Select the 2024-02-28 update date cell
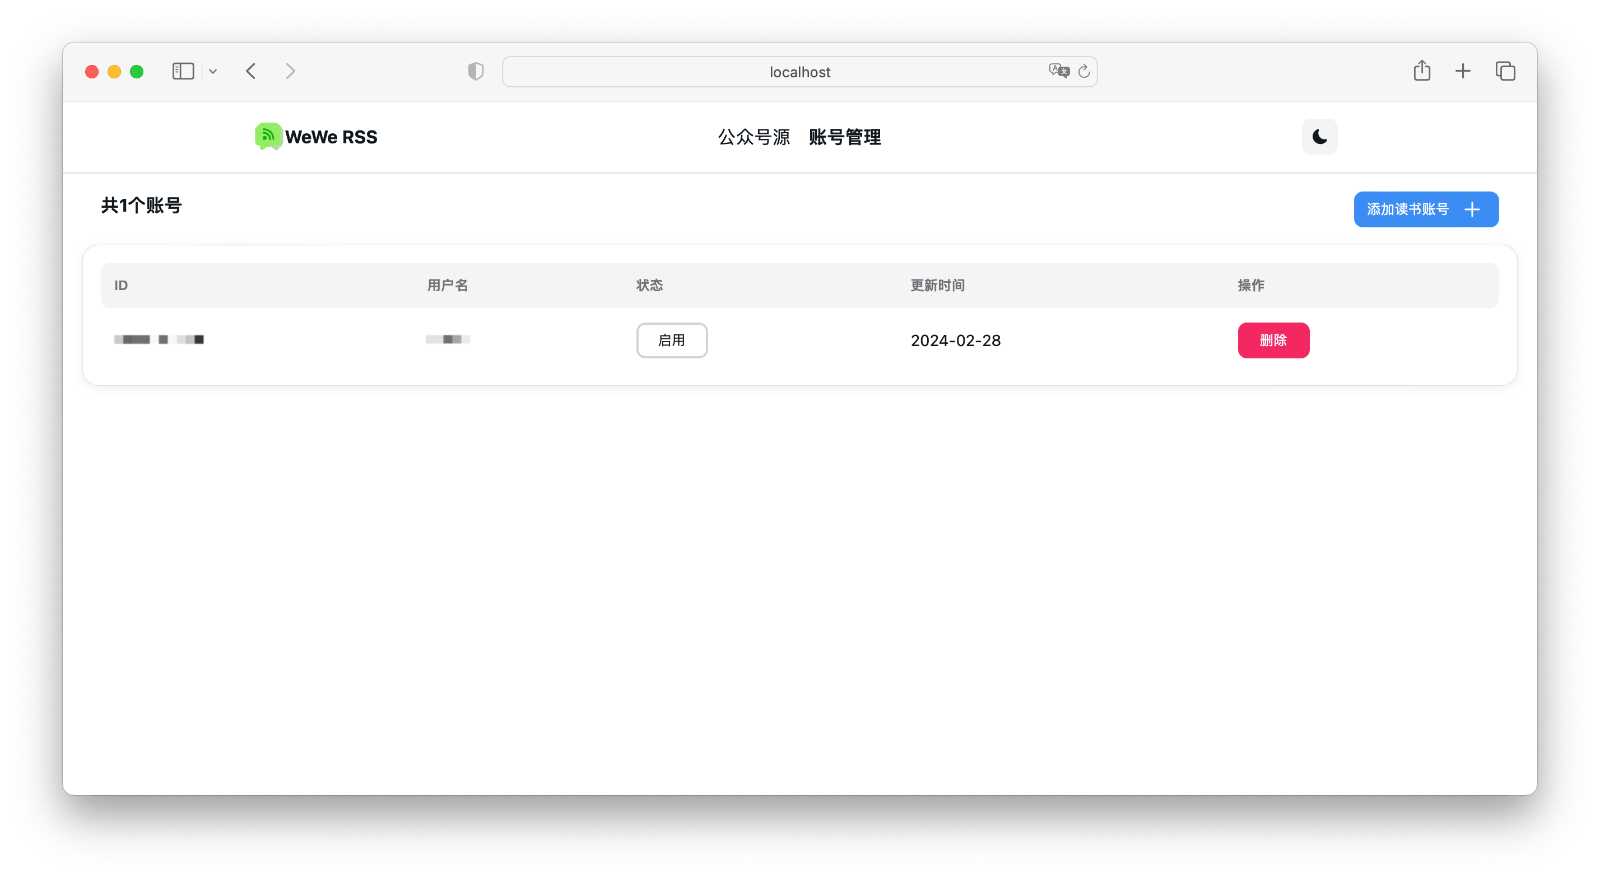1600x878 pixels. [956, 340]
